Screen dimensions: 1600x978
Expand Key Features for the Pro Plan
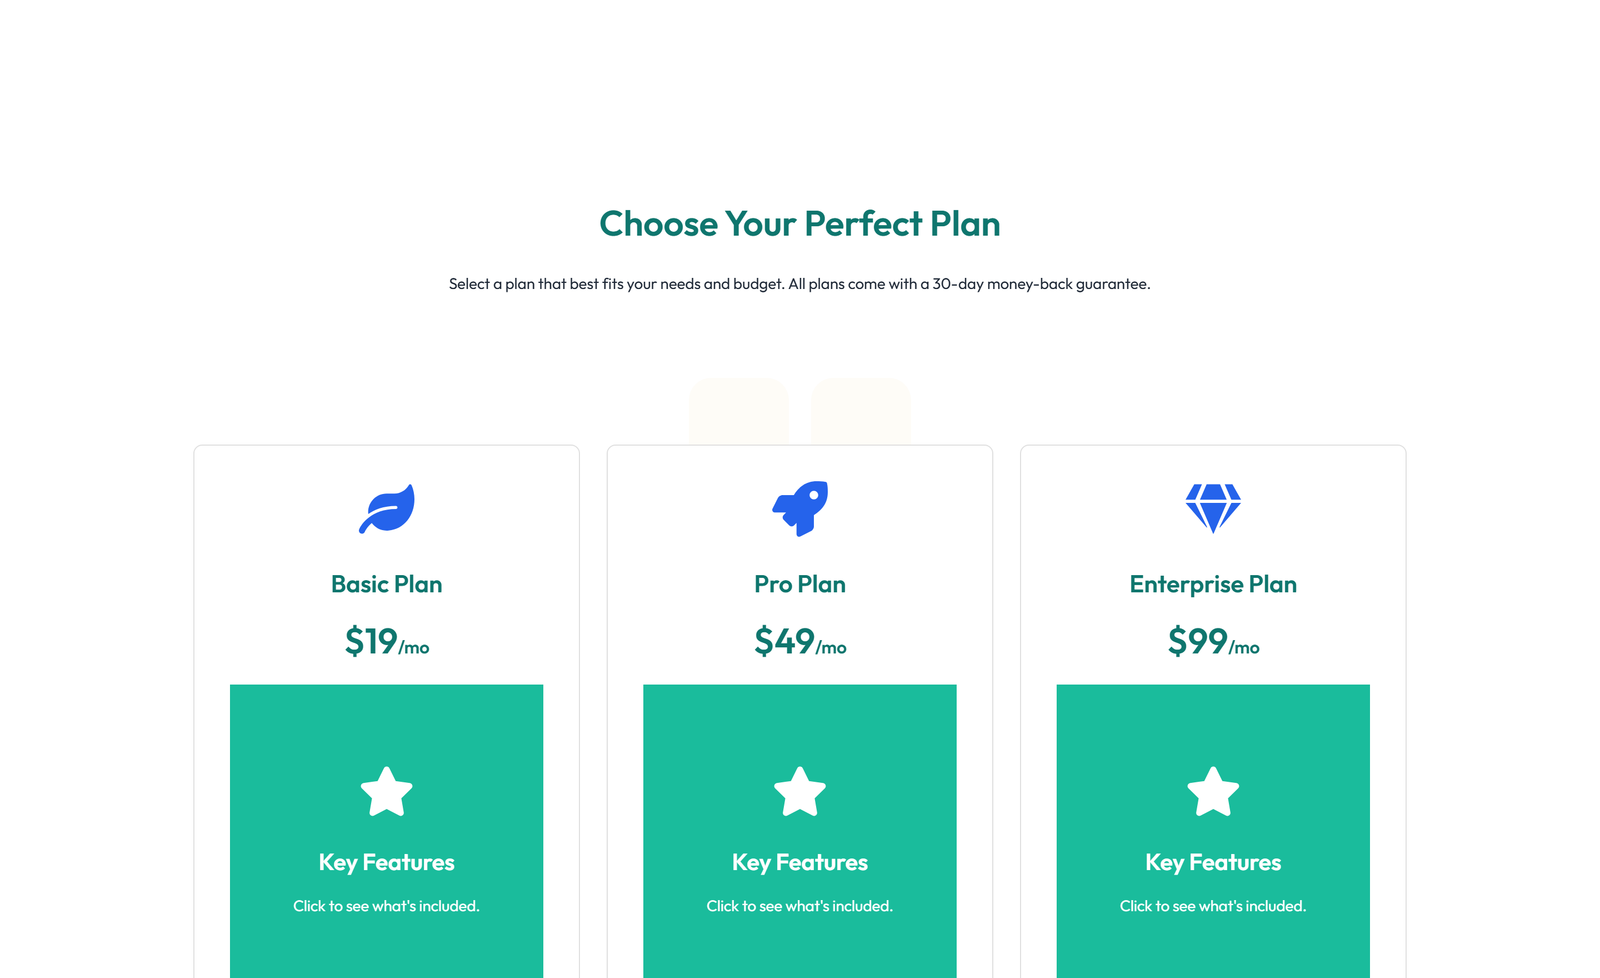799,862
